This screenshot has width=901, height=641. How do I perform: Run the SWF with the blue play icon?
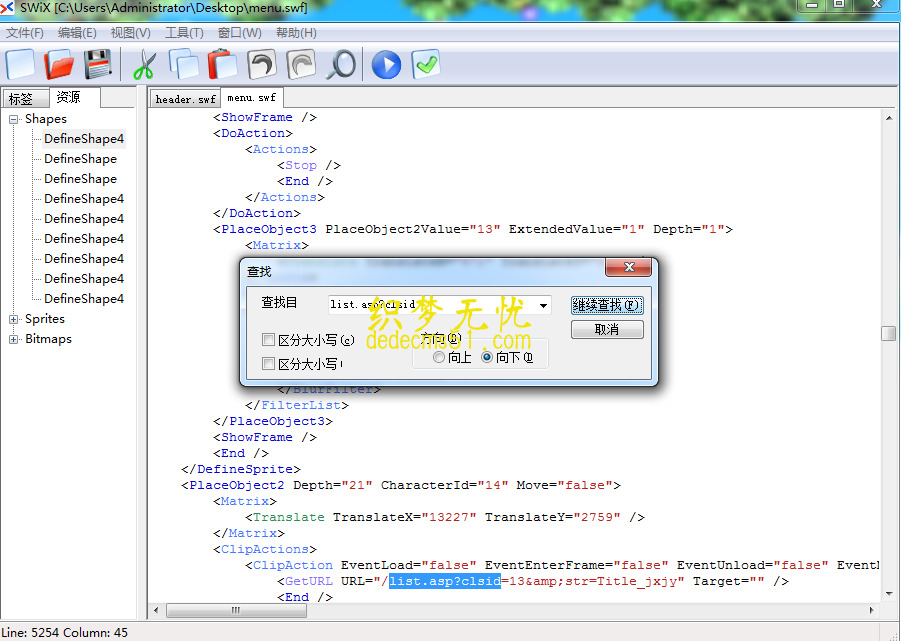tap(384, 64)
